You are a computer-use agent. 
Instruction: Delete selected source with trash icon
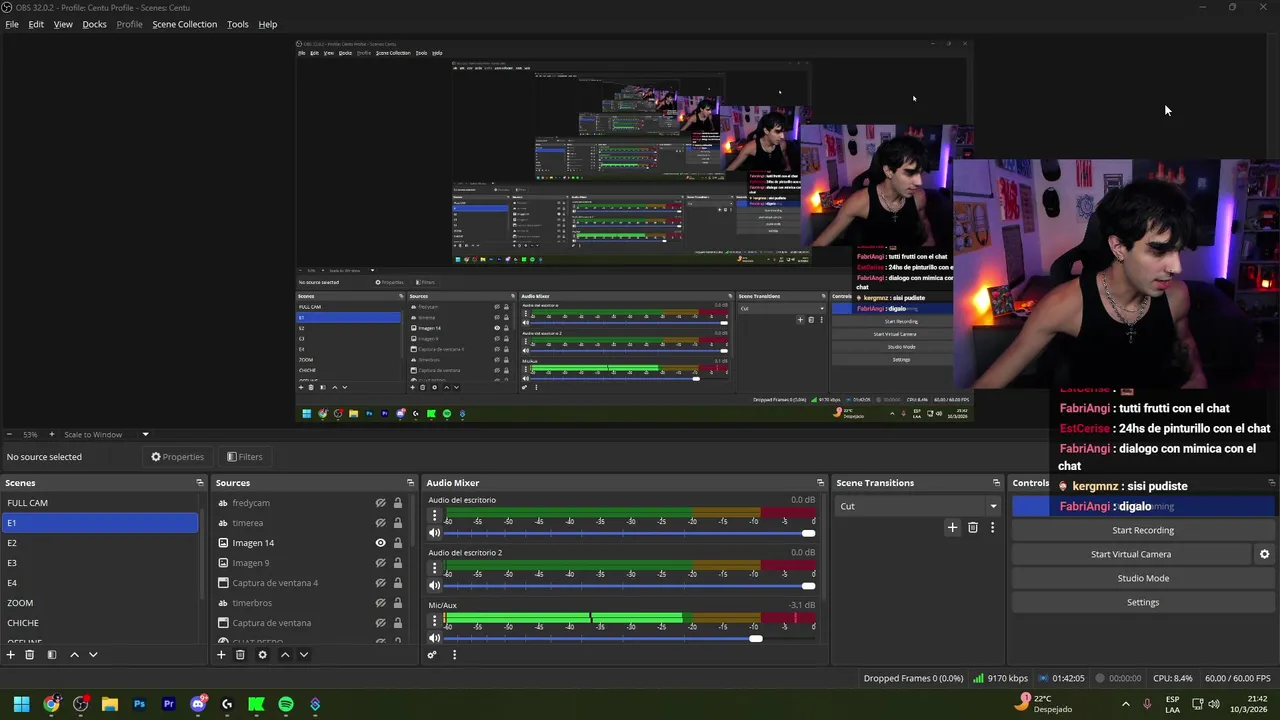point(240,655)
